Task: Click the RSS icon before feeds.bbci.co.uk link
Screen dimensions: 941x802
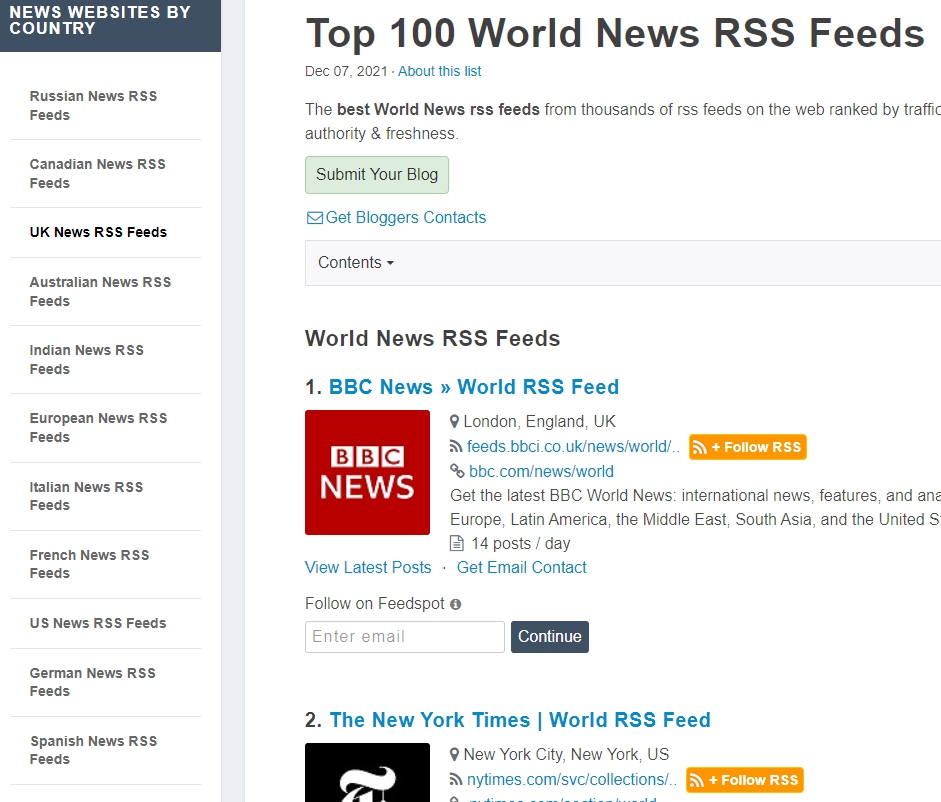Action: (456, 447)
